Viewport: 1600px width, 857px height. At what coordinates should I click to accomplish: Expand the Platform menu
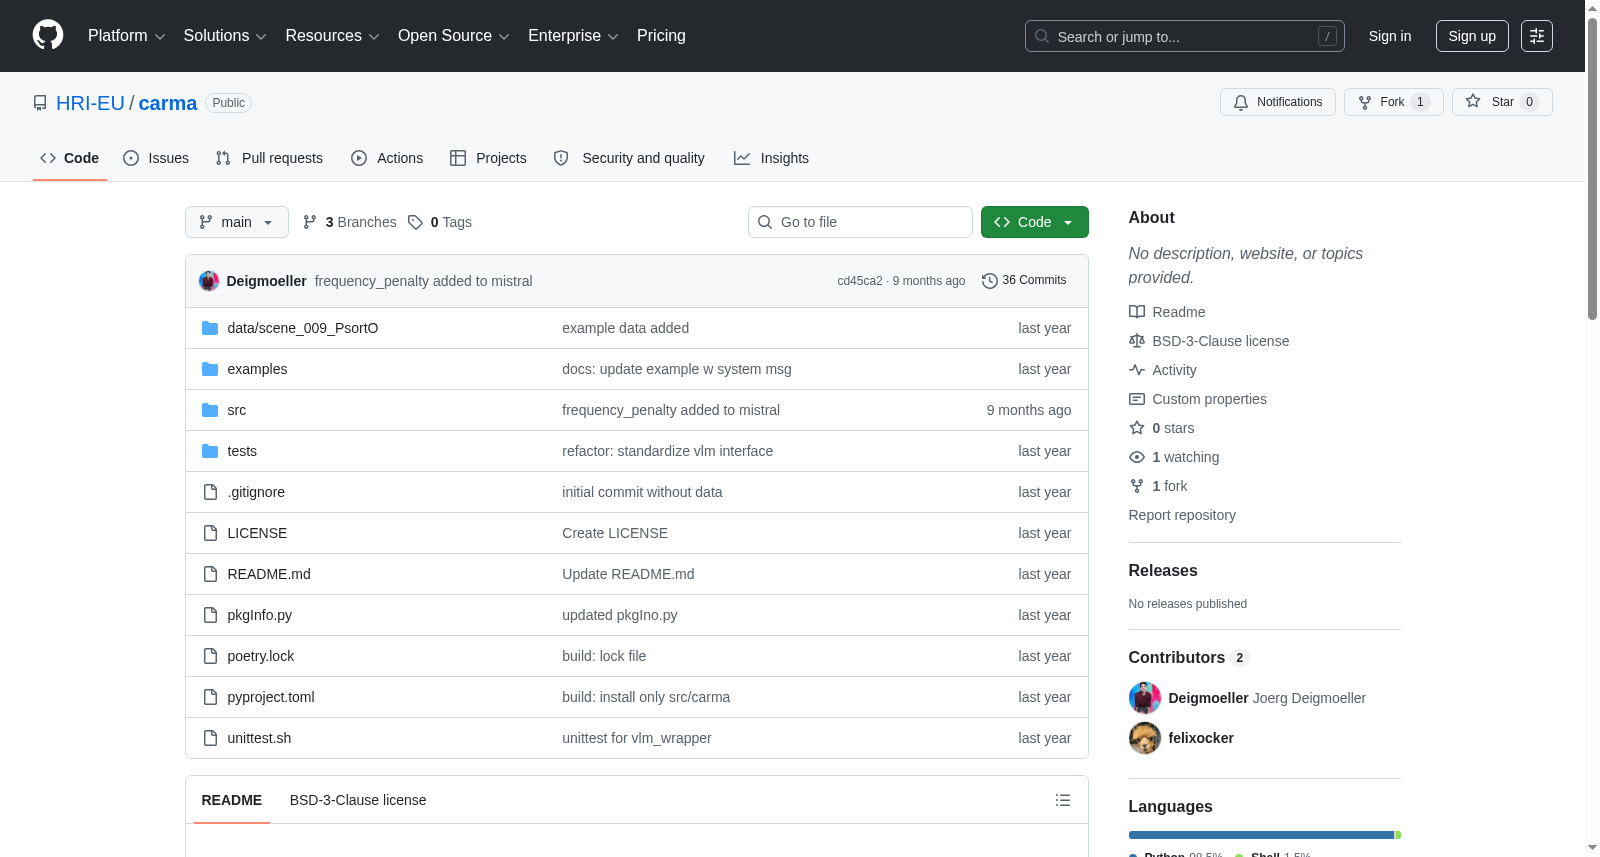point(126,36)
